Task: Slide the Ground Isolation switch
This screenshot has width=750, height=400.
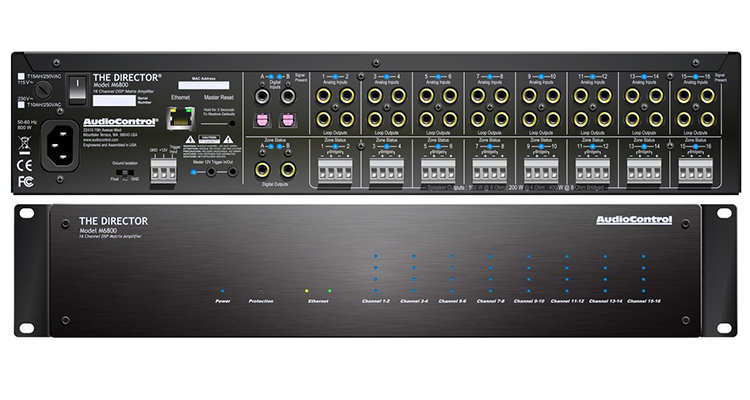Action: 125,172
